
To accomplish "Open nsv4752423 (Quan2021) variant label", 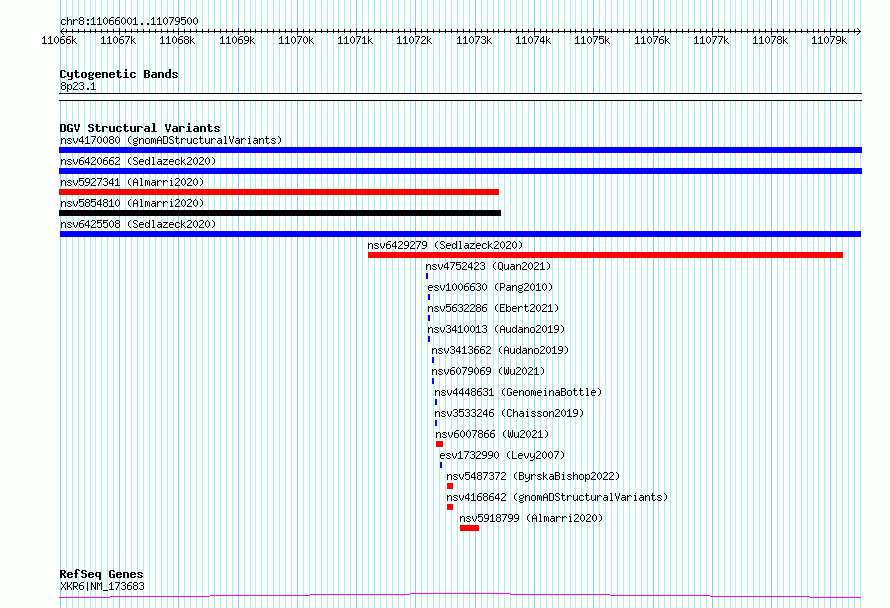I will (488, 266).
